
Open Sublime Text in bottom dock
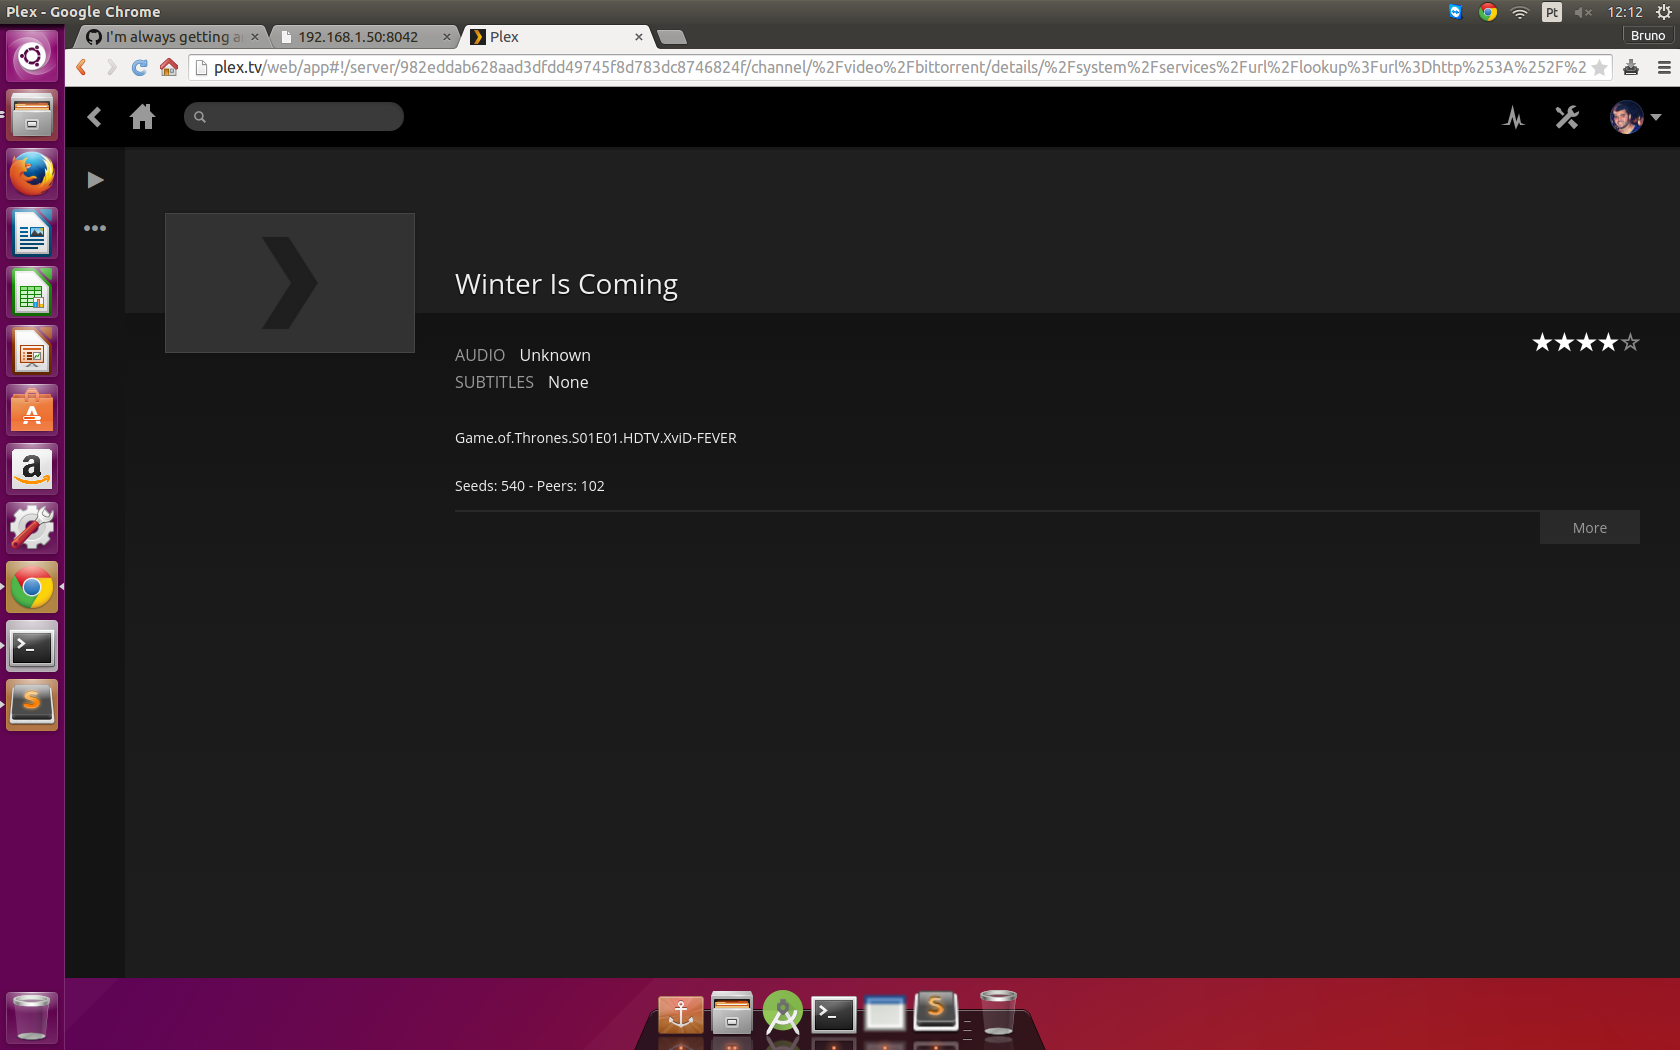click(936, 1011)
